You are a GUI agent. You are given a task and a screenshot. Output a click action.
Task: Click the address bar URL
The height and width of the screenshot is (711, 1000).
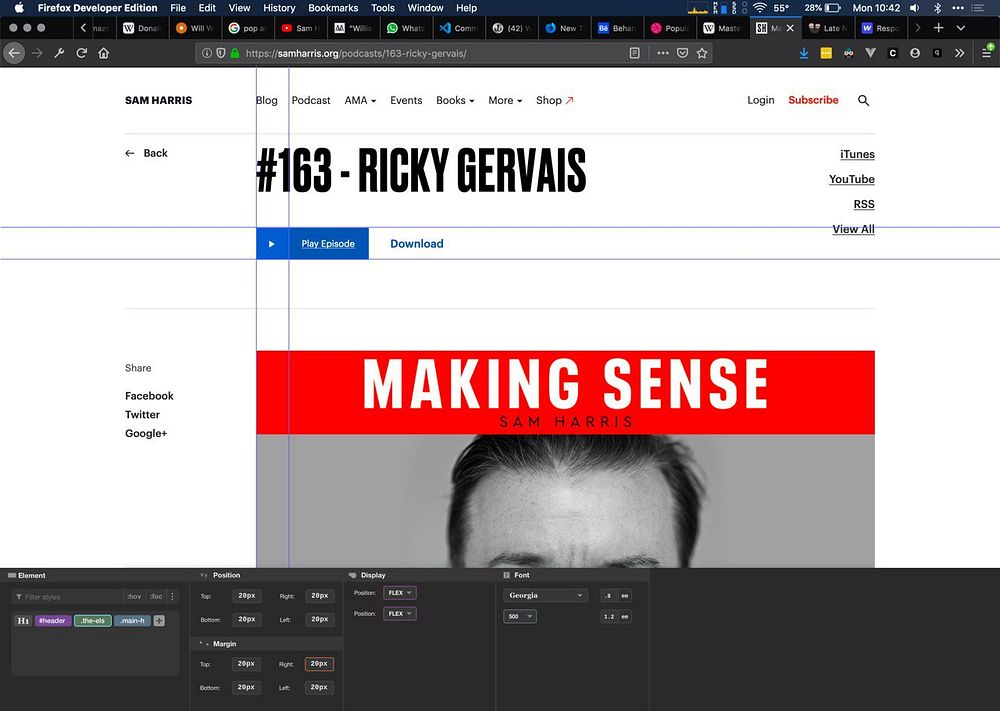[356, 54]
